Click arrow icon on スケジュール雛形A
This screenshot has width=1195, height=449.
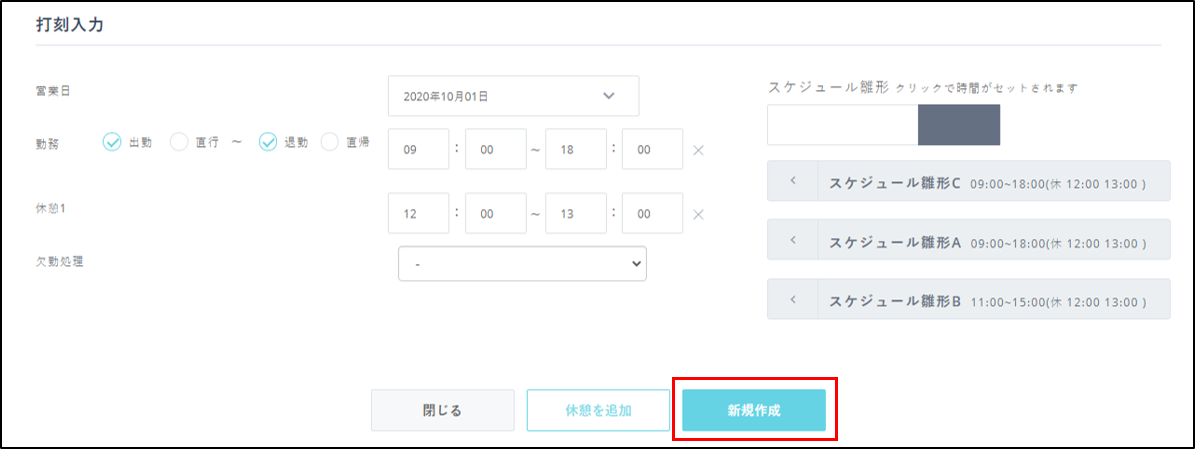[x=792, y=240]
